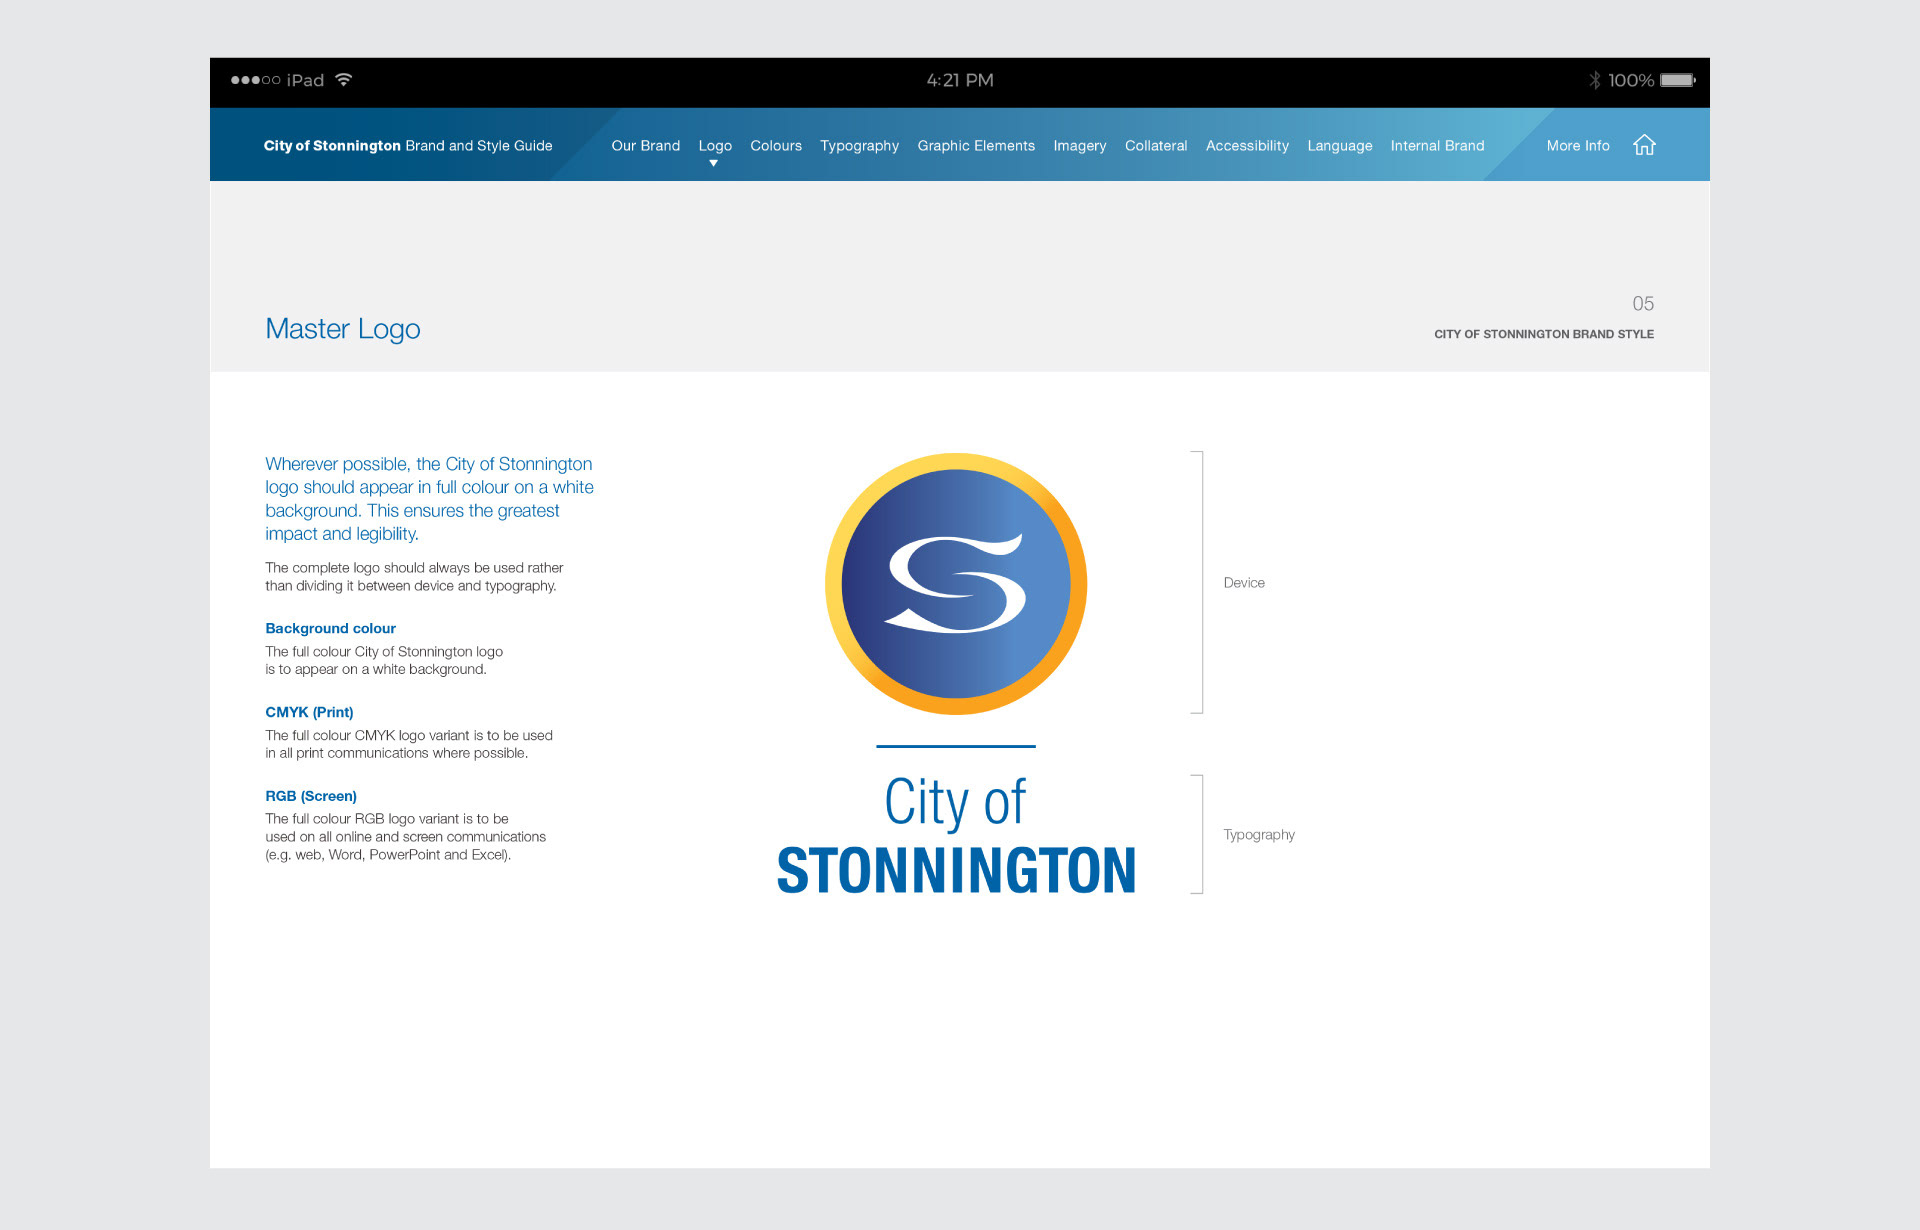Click the circular S logo device

[x=956, y=584]
